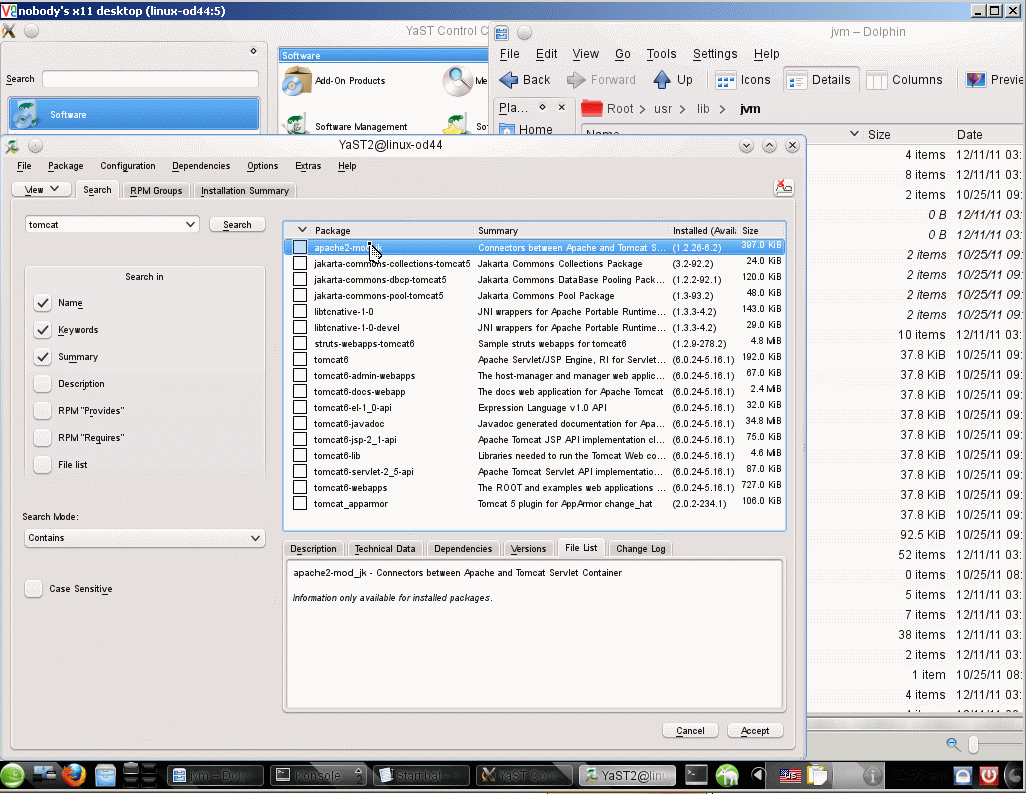
Task: Check the apache2-mod_jk package checkbox
Action: (300, 247)
